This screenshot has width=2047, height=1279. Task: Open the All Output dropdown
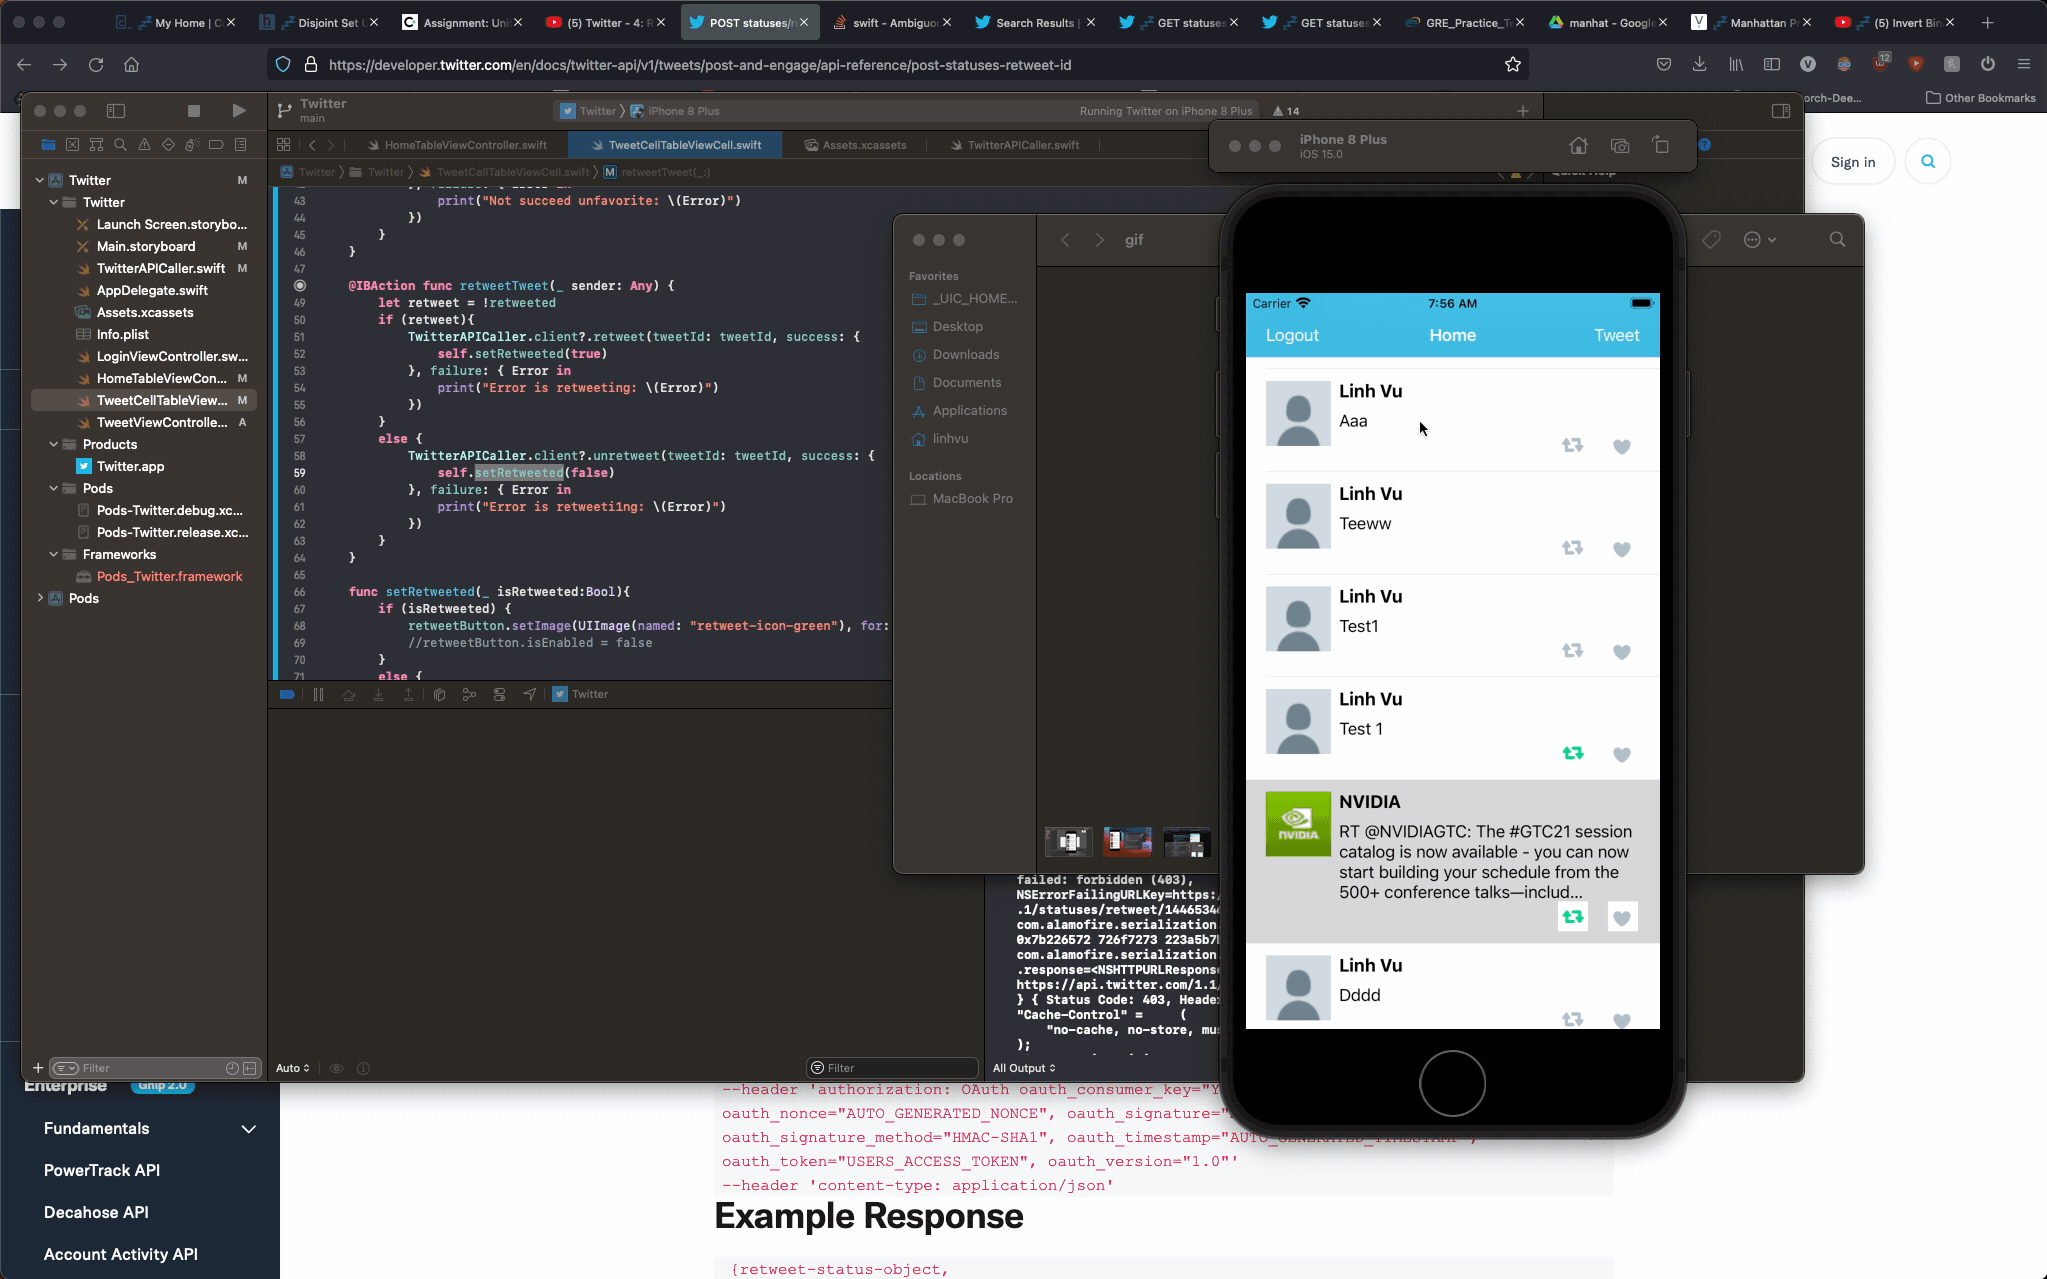tap(1024, 1068)
